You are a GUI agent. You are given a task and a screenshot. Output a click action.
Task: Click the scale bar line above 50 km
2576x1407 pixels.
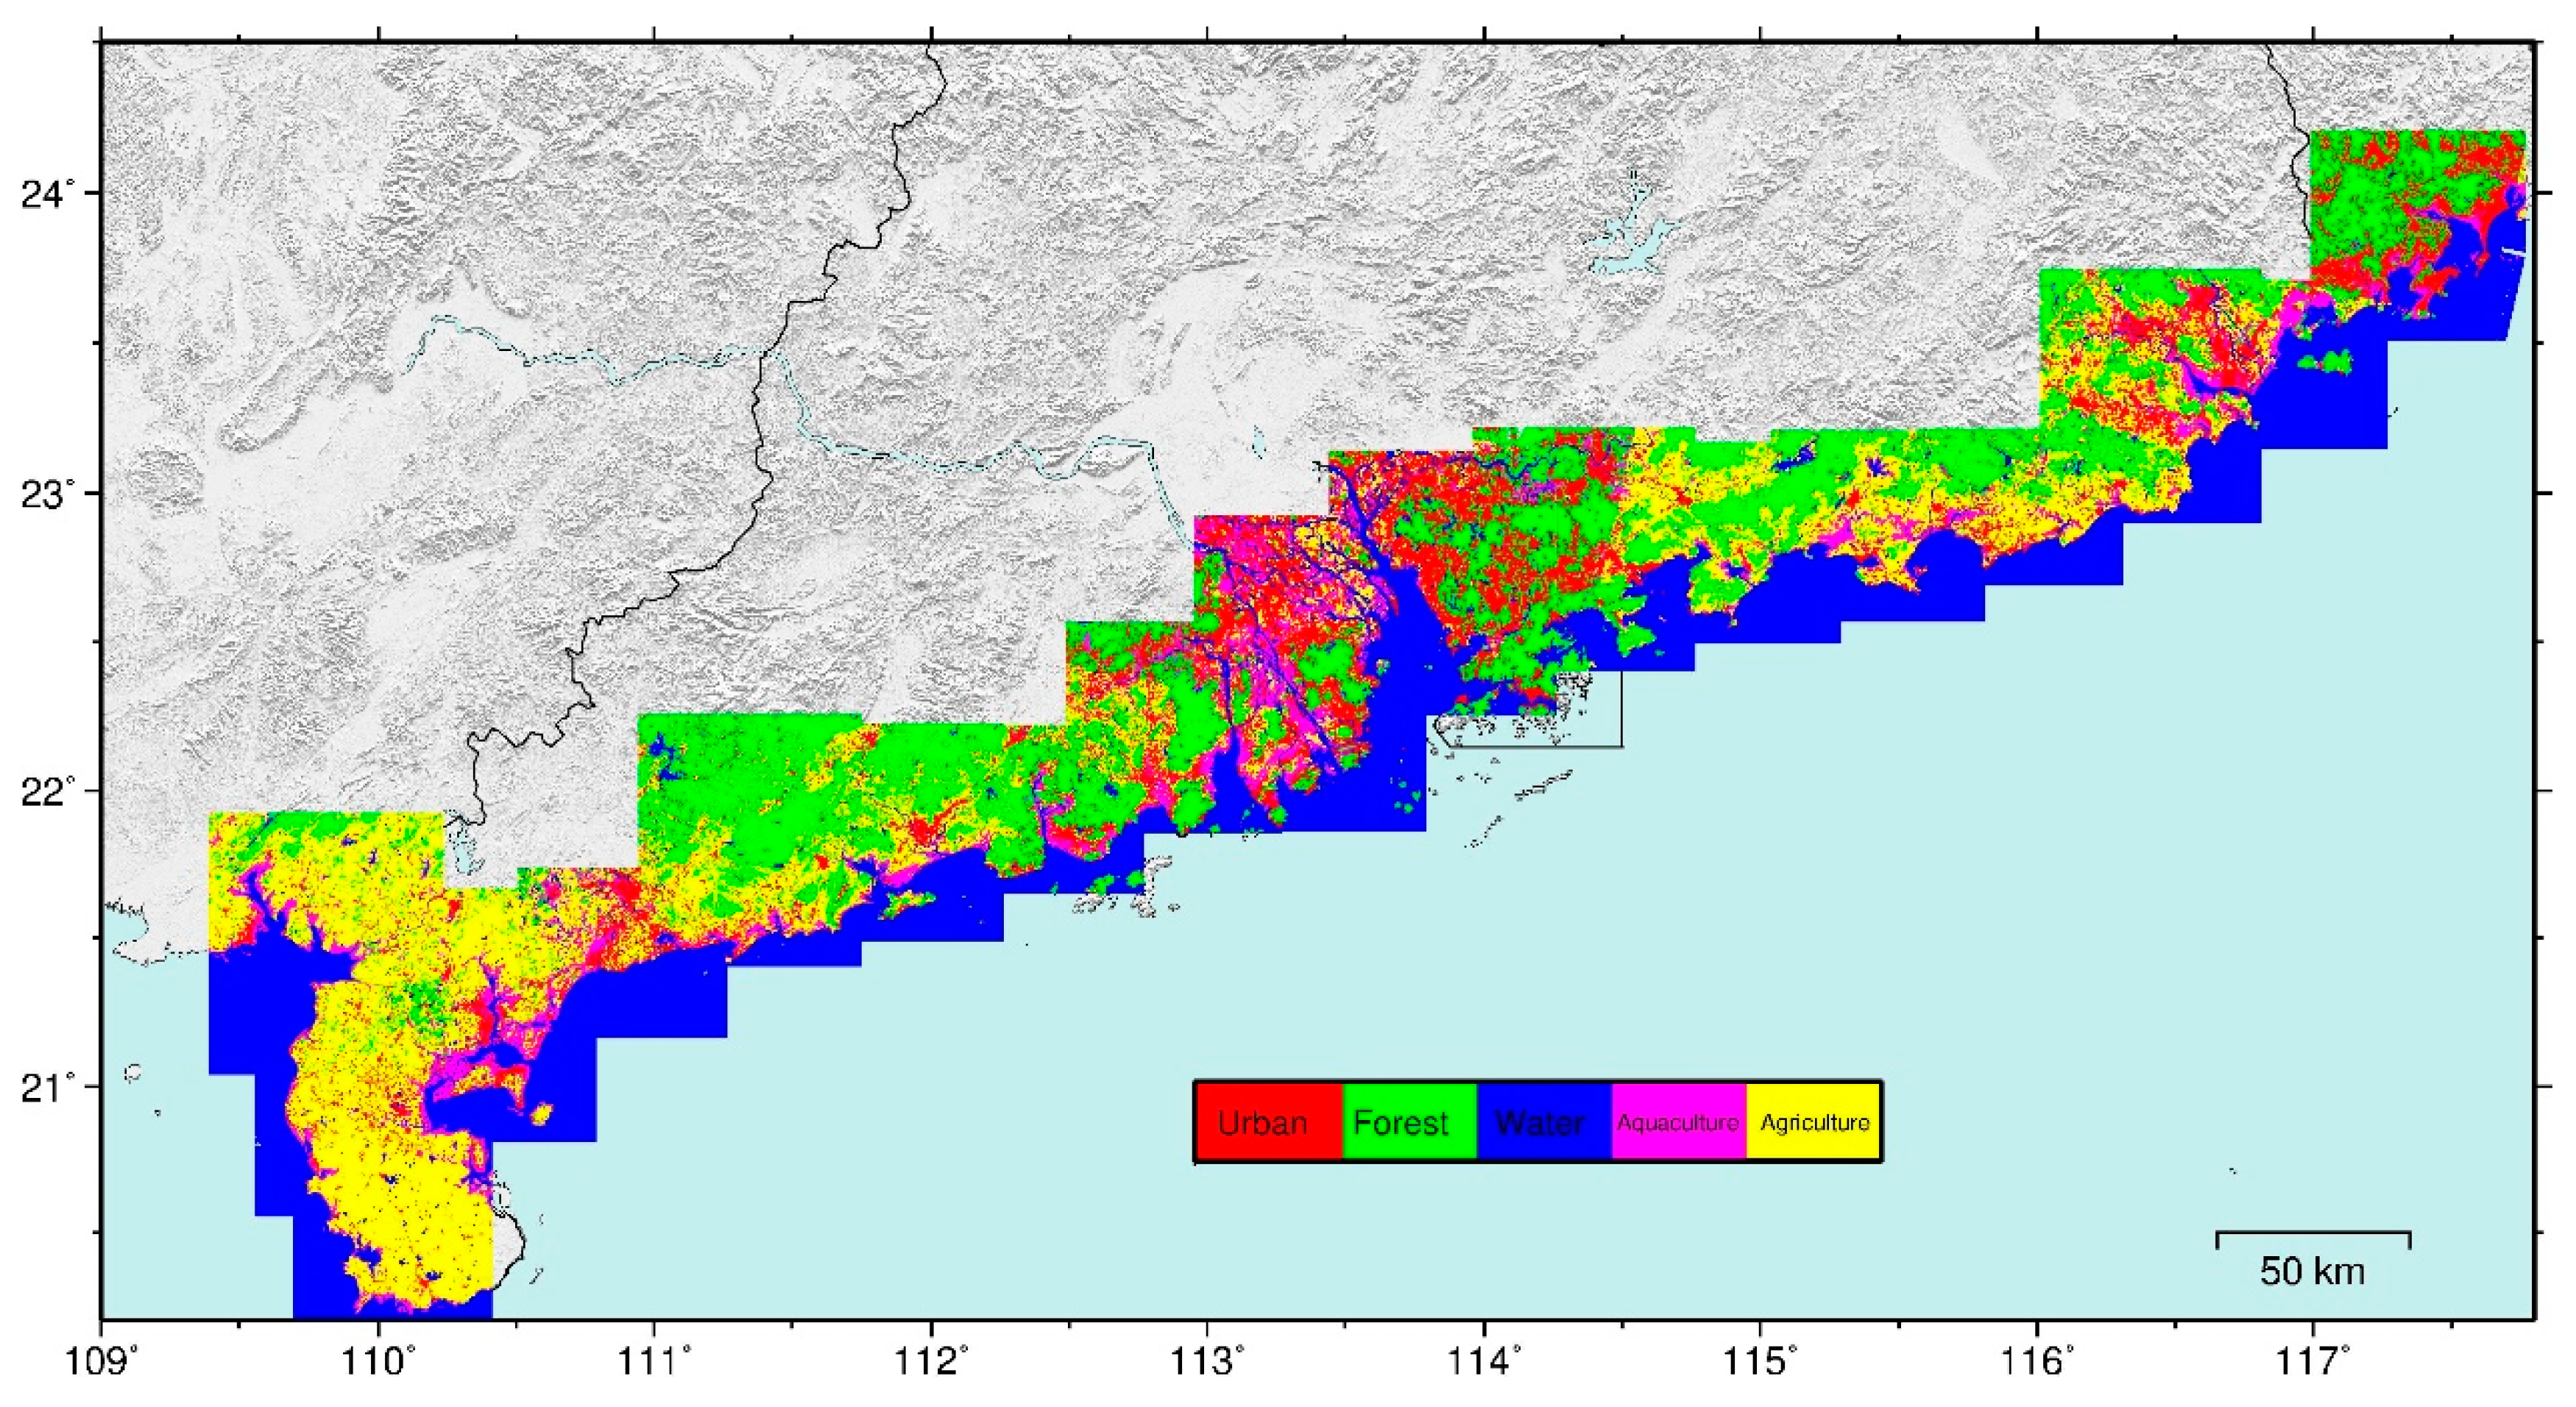[x=2313, y=1233]
